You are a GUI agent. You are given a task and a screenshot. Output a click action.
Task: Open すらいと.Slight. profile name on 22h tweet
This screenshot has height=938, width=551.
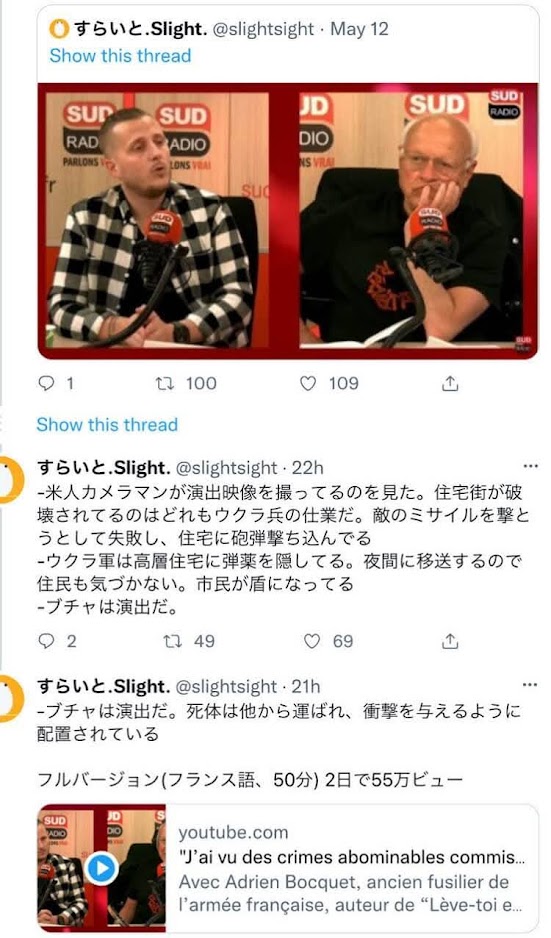104,467
